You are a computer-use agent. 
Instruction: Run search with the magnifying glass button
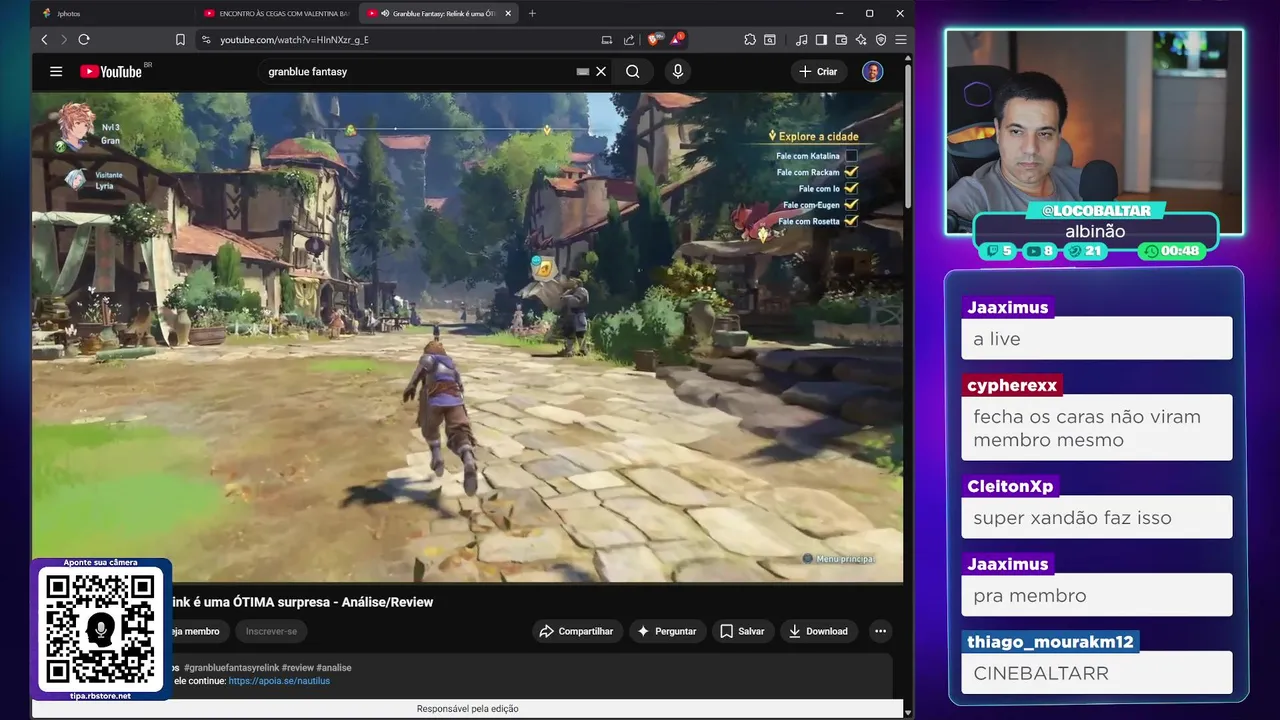click(x=633, y=71)
